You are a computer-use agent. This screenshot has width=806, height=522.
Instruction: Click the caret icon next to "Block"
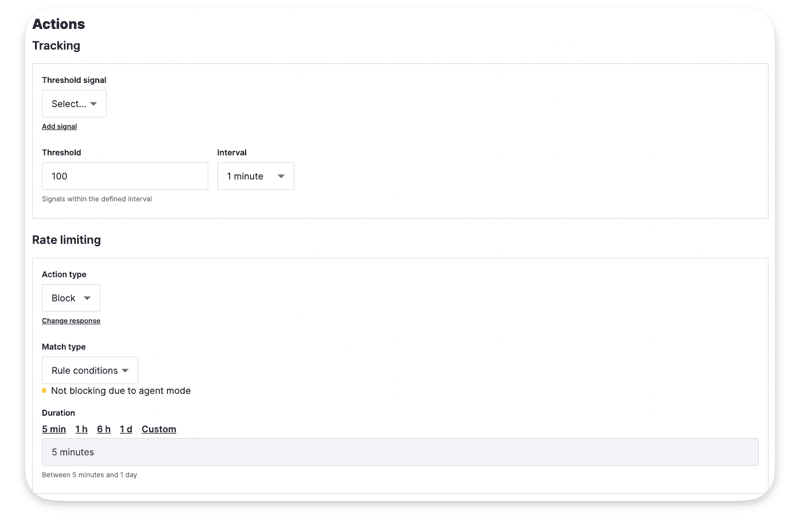point(87,299)
